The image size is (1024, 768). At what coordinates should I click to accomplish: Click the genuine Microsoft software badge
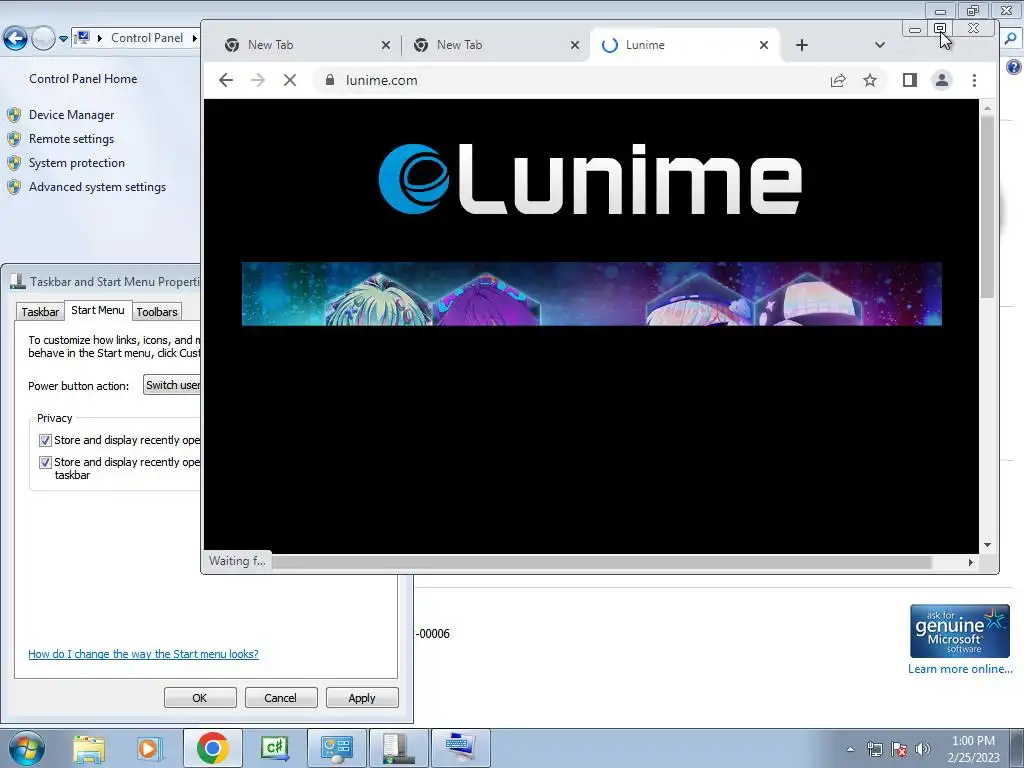pos(960,631)
